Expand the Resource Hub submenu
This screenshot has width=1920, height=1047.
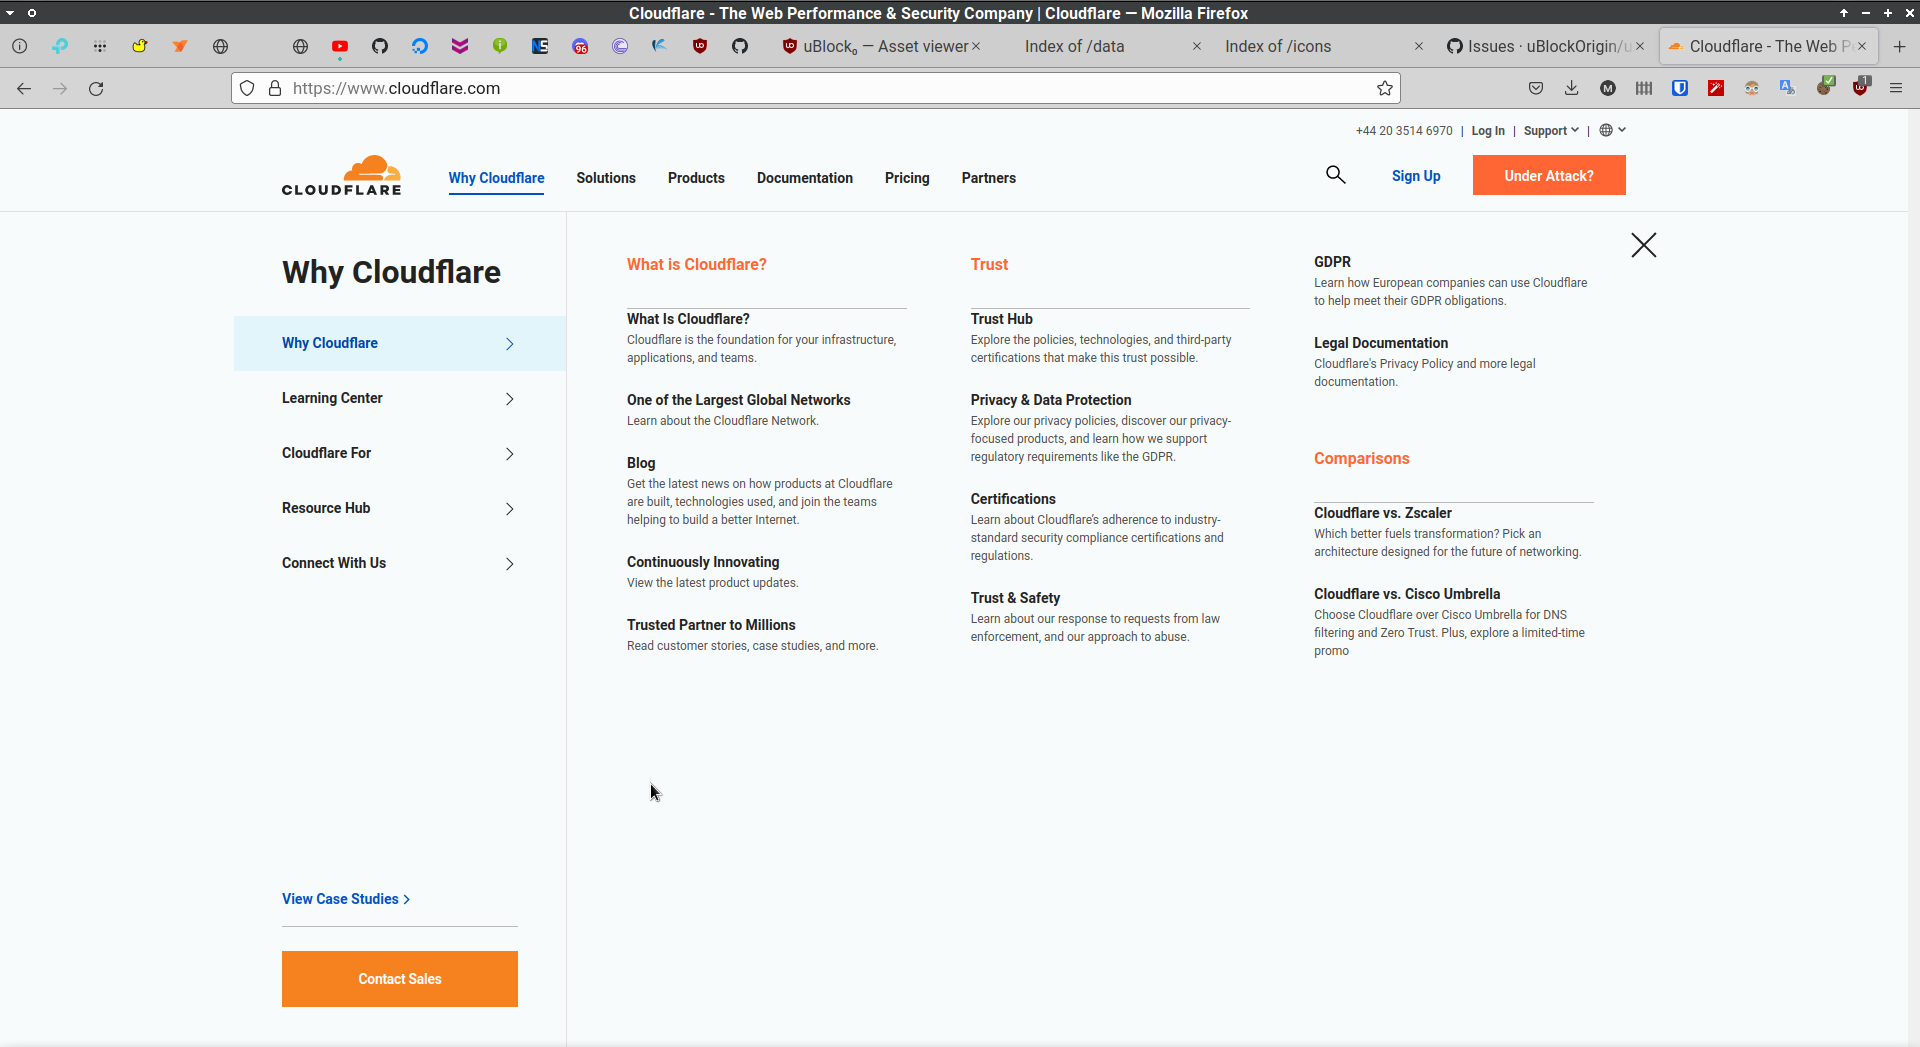pyautogui.click(x=399, y=508)
